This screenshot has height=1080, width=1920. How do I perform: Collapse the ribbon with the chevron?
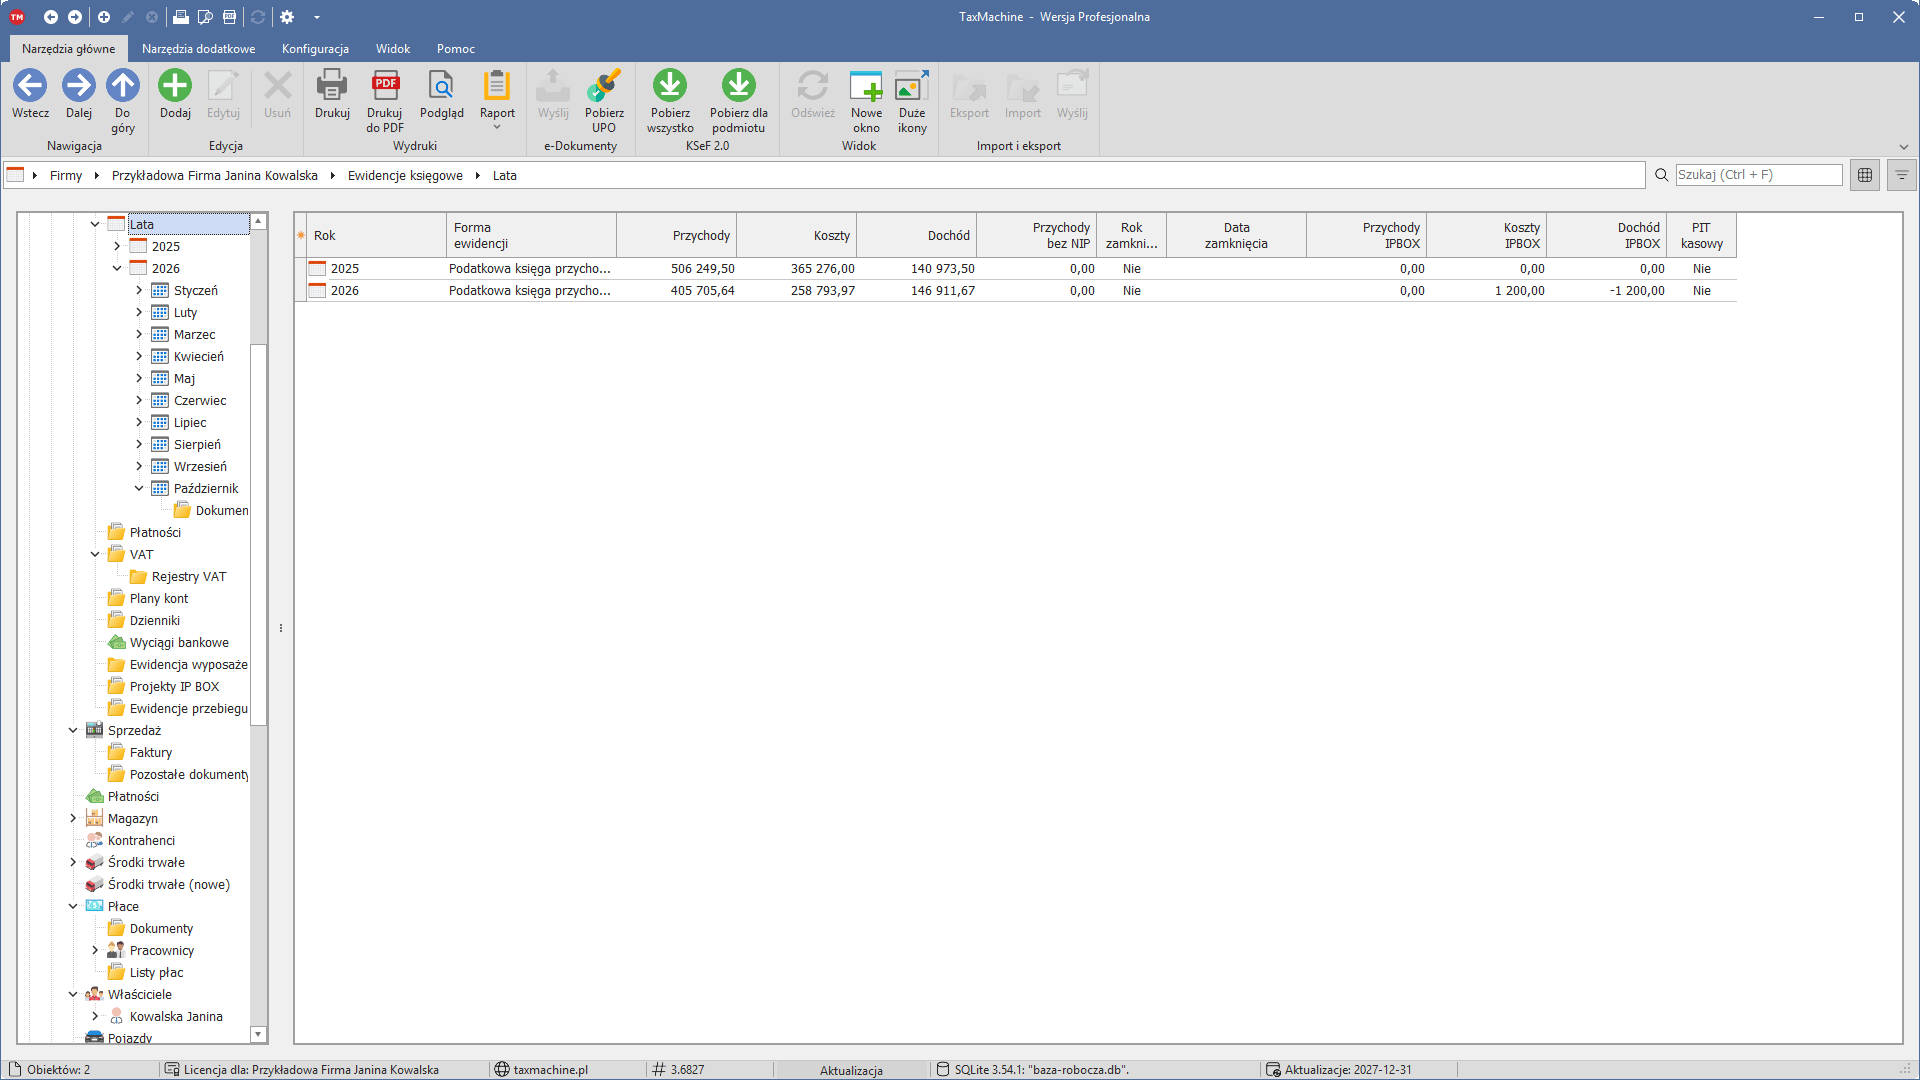coord(1903,147)
